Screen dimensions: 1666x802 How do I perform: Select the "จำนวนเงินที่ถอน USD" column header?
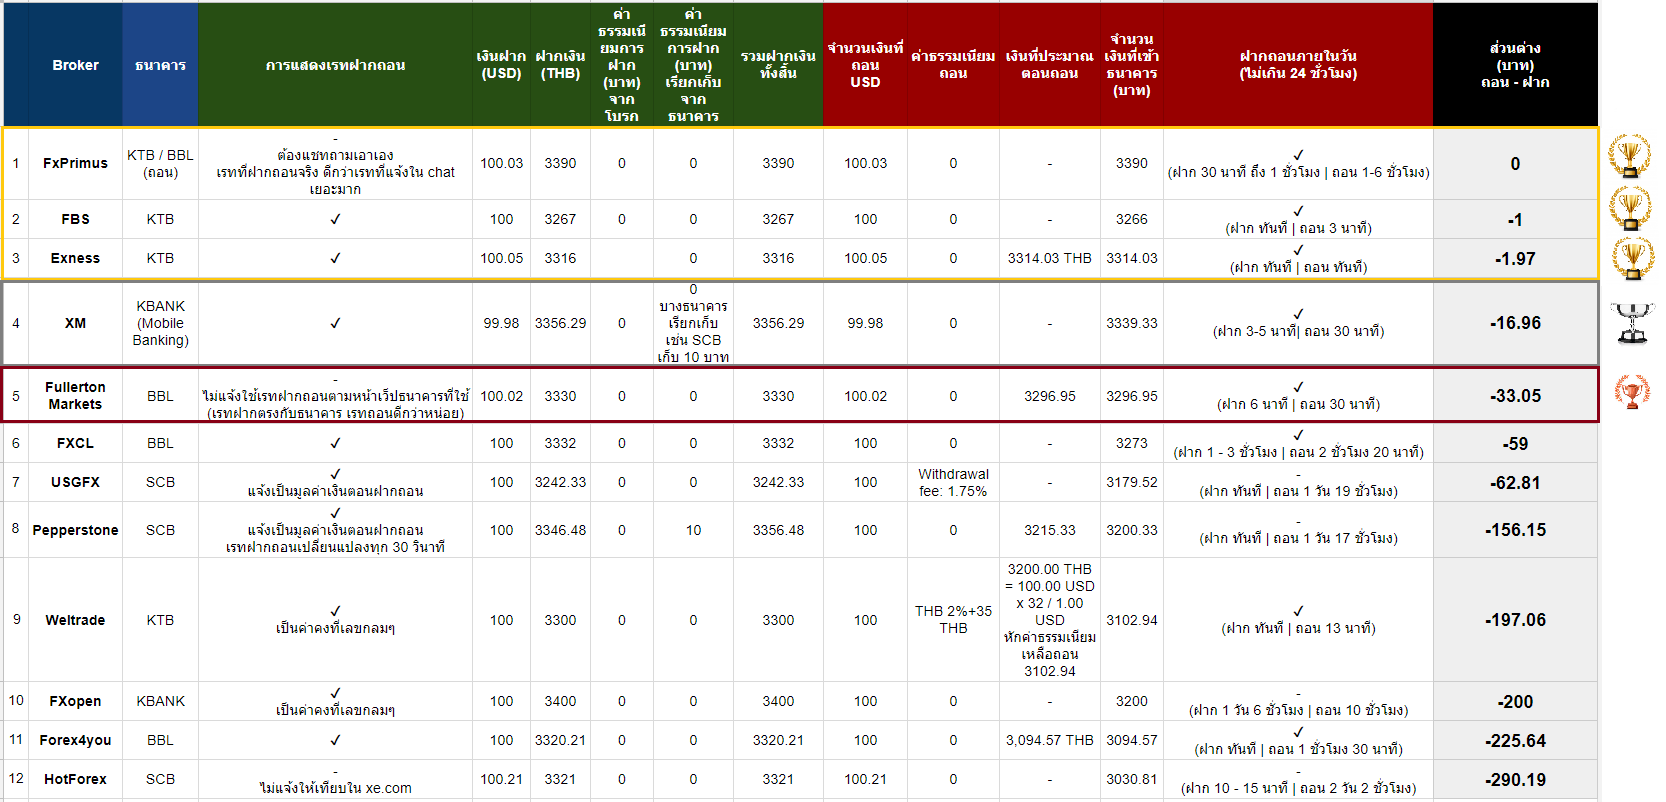point(865,65)
